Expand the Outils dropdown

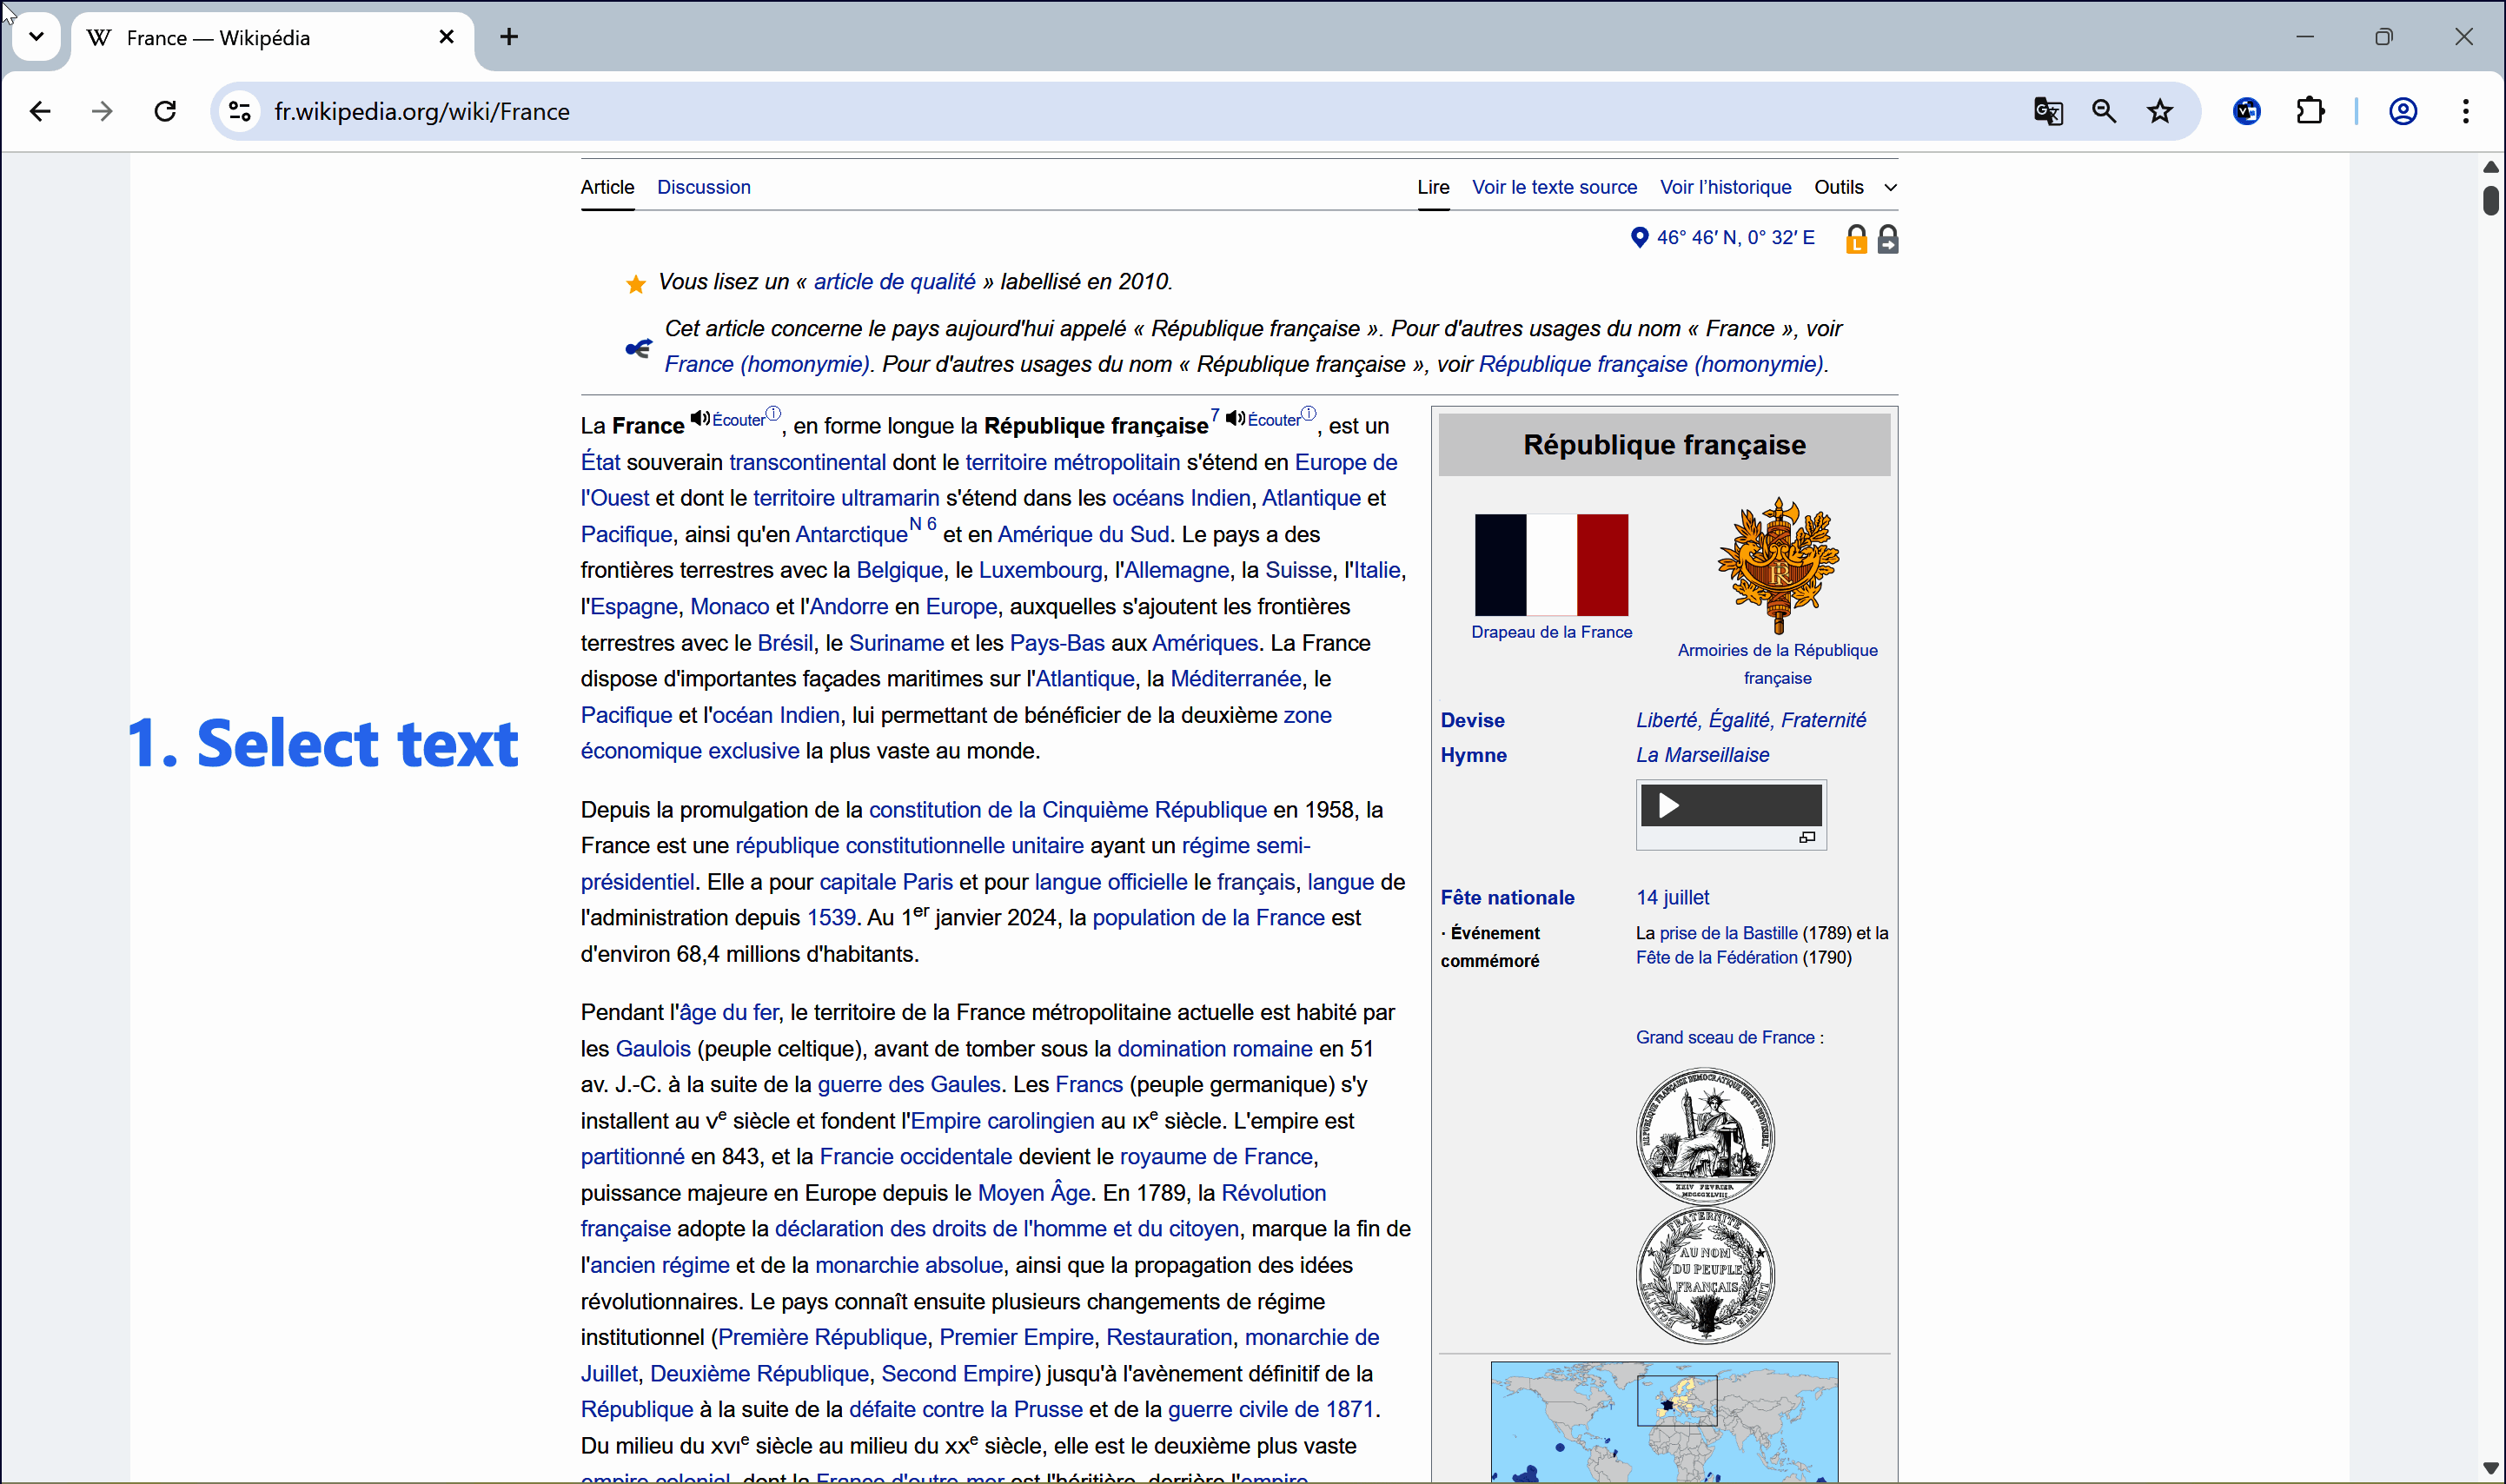click(x=1855, y=187)
